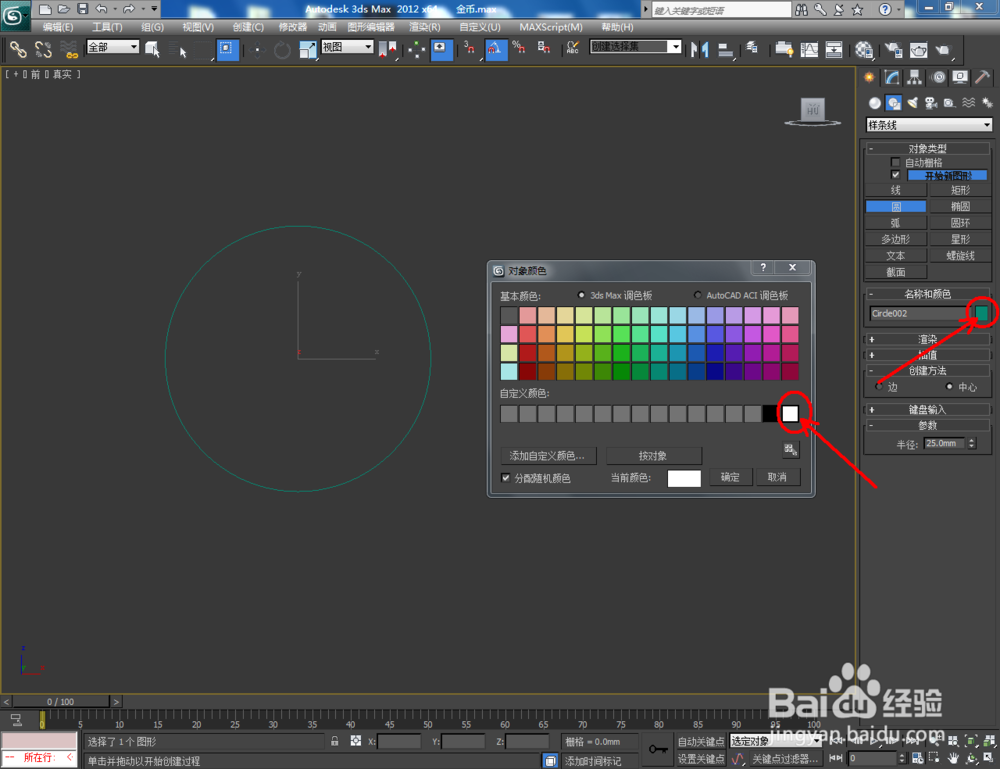
Task: Open the Modify panel tab icon
Action: click(x=891, y=77)
